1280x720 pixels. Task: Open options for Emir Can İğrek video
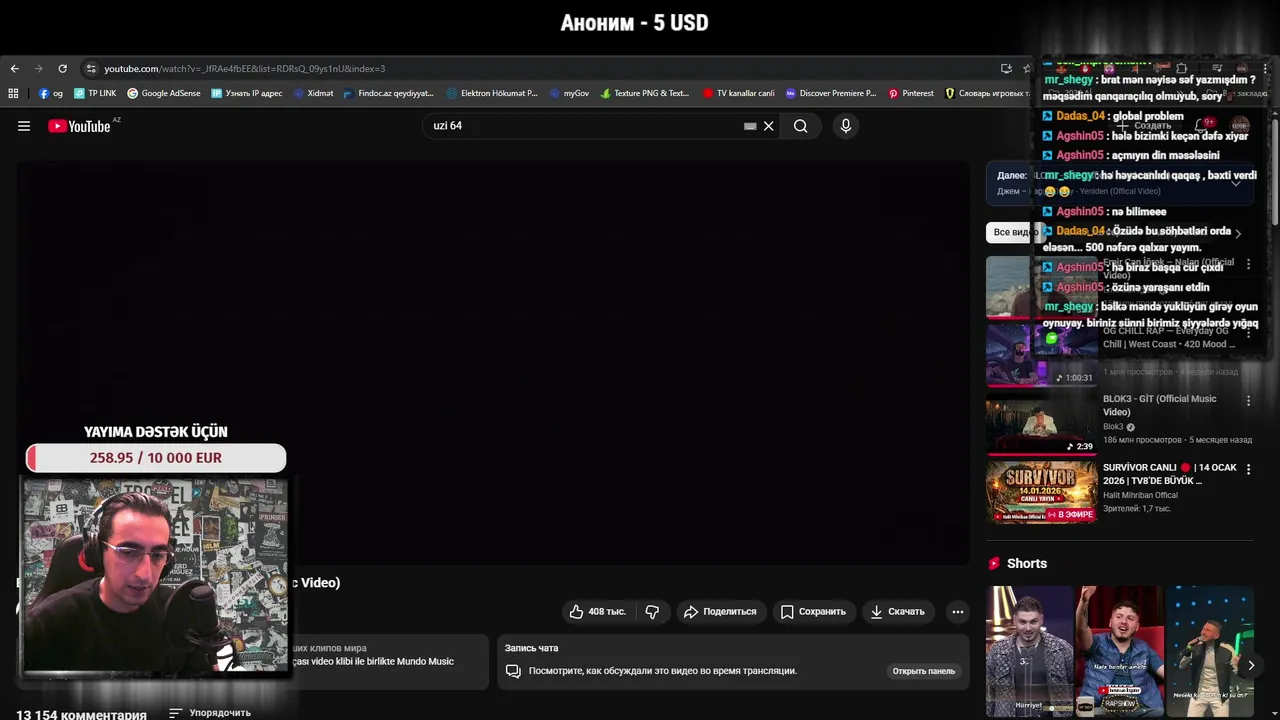1248,264
